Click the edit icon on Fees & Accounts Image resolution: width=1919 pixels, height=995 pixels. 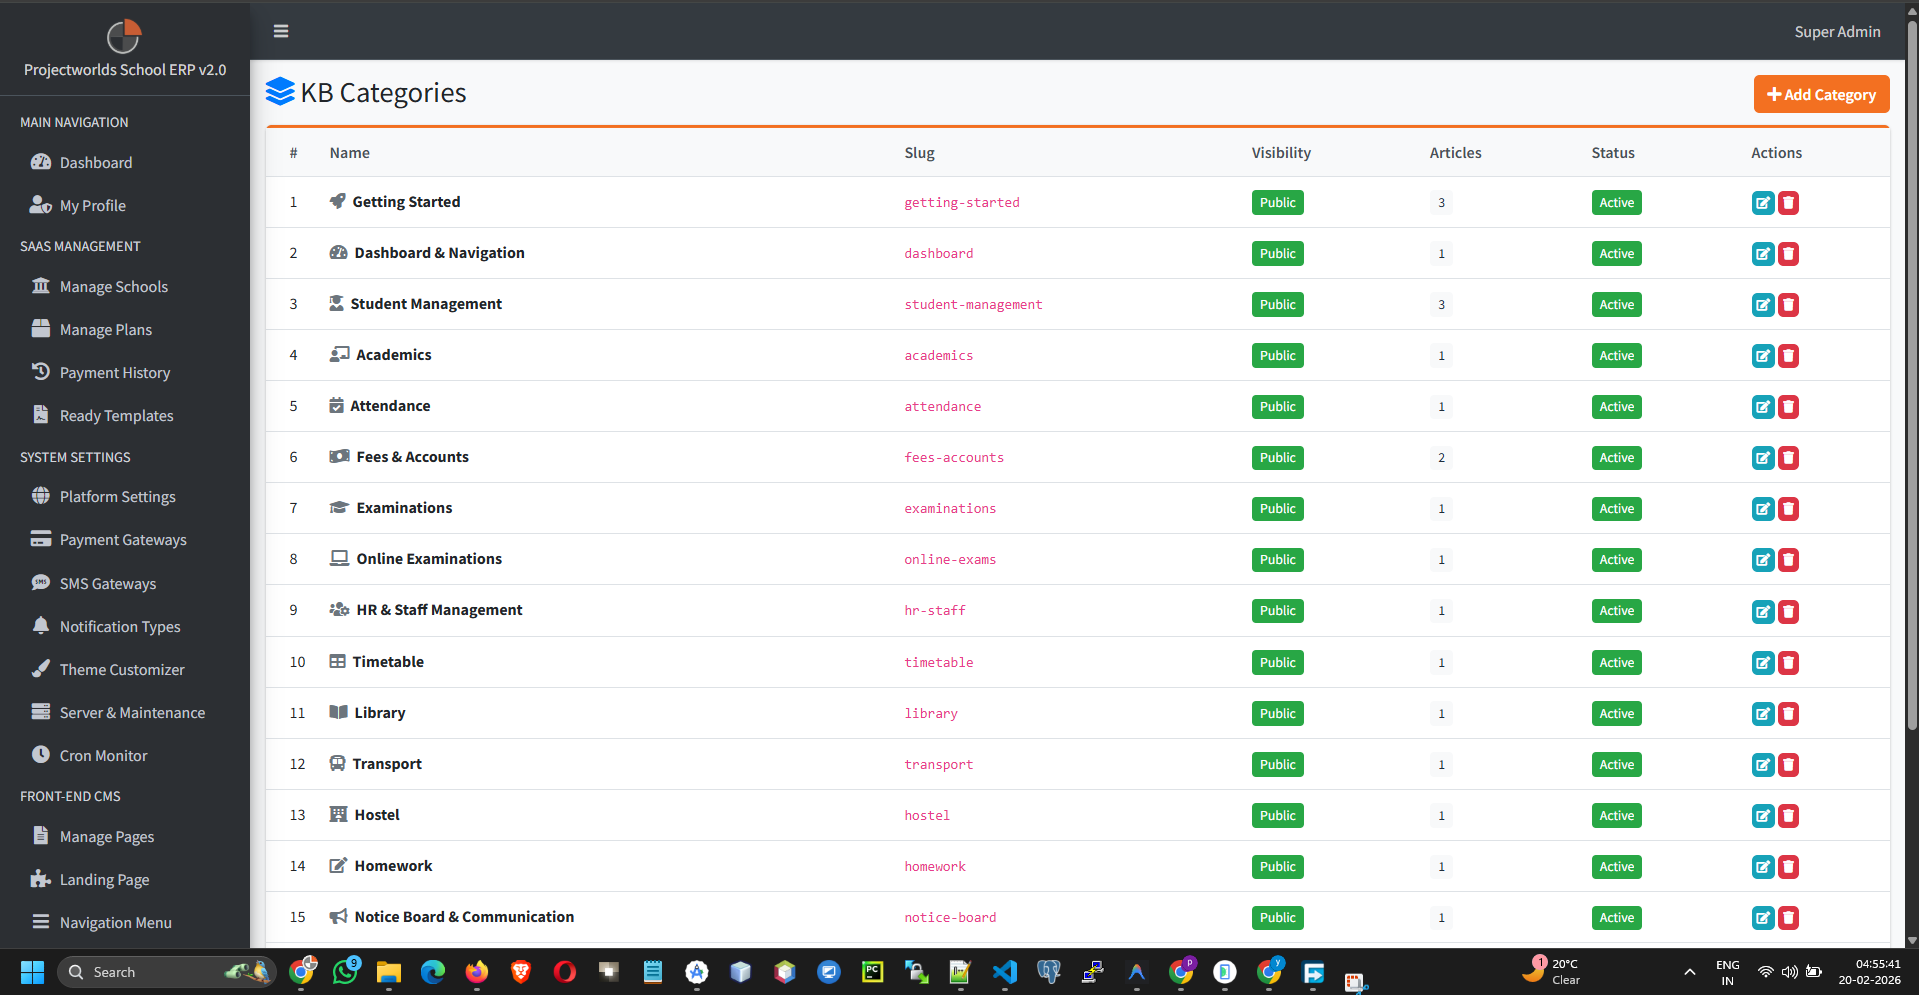1762,457
